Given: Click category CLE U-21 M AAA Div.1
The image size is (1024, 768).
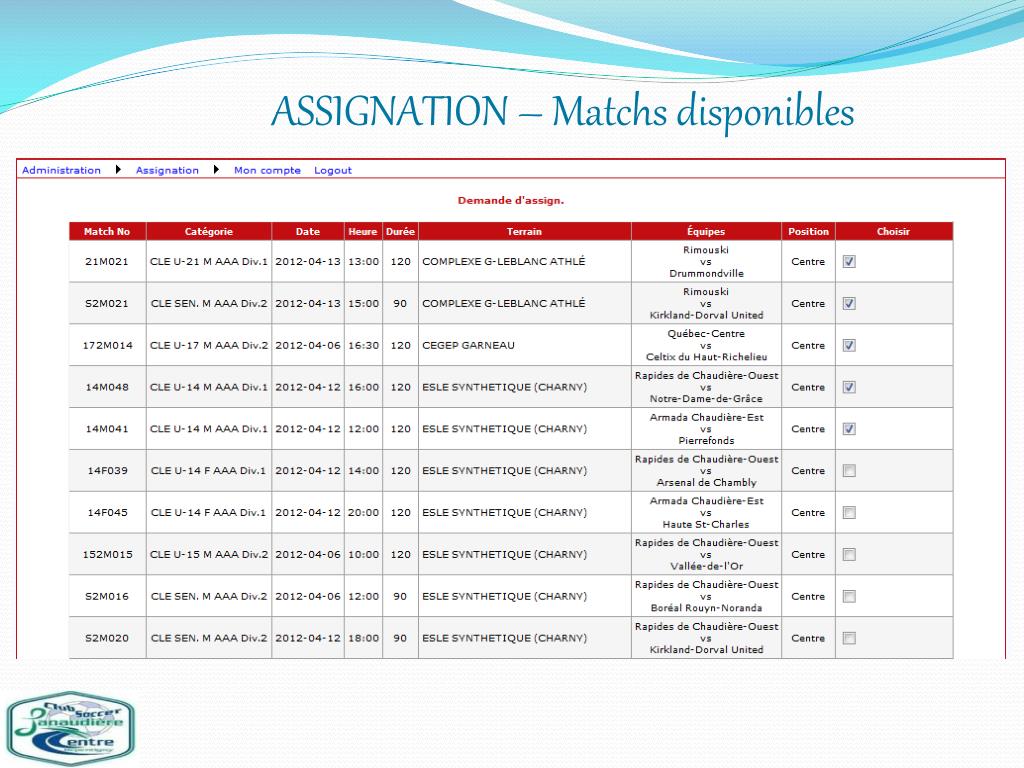Looking at the screenshot, I should point(208,262).
